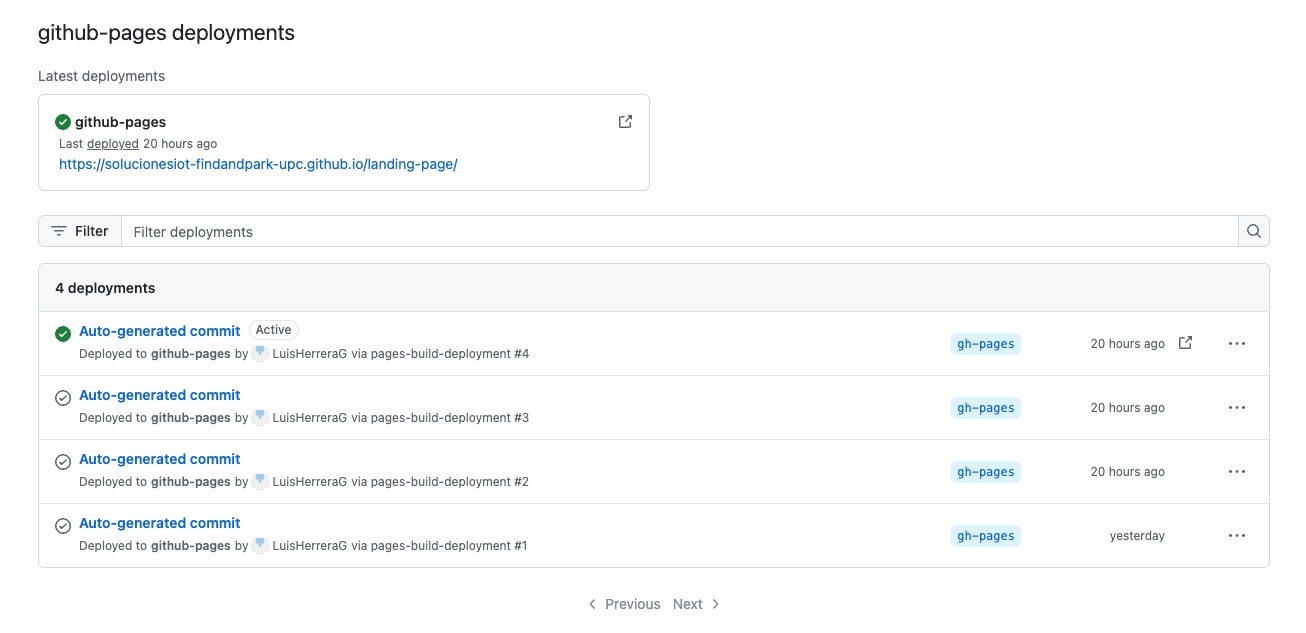Click LuisHerreraG username in deployment #3 row

310,418
